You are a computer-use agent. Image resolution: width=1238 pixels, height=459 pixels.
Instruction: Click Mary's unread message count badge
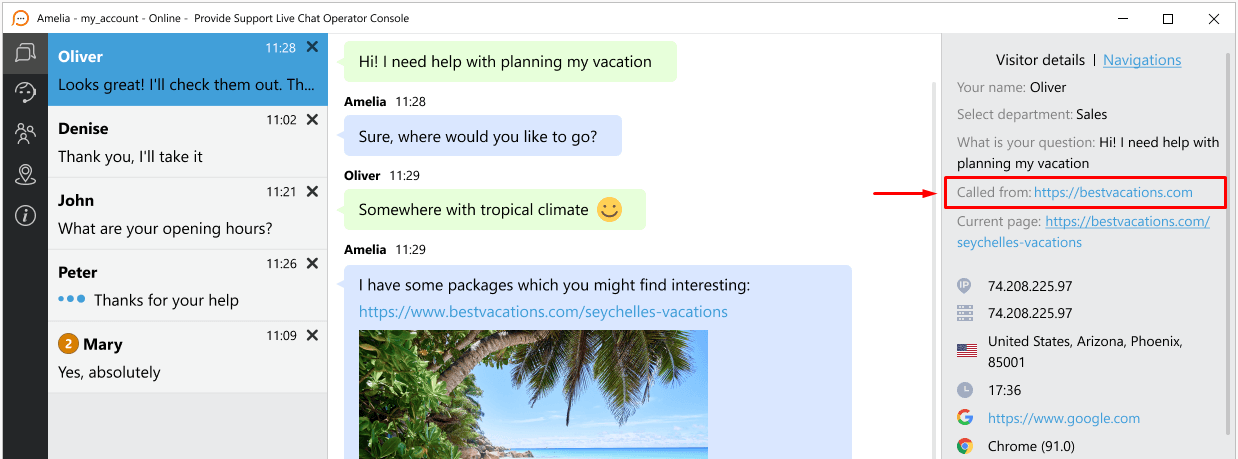[68, 344]
